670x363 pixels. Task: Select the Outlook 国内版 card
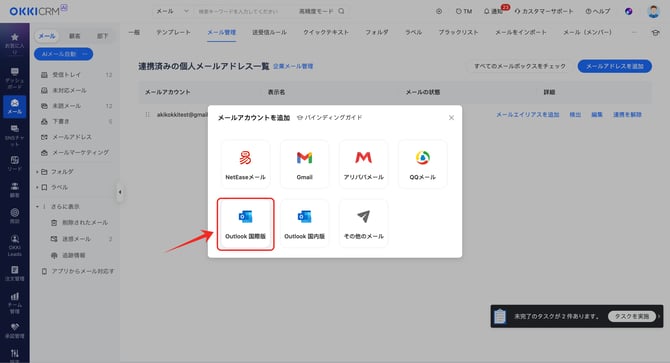pos(304,223)
